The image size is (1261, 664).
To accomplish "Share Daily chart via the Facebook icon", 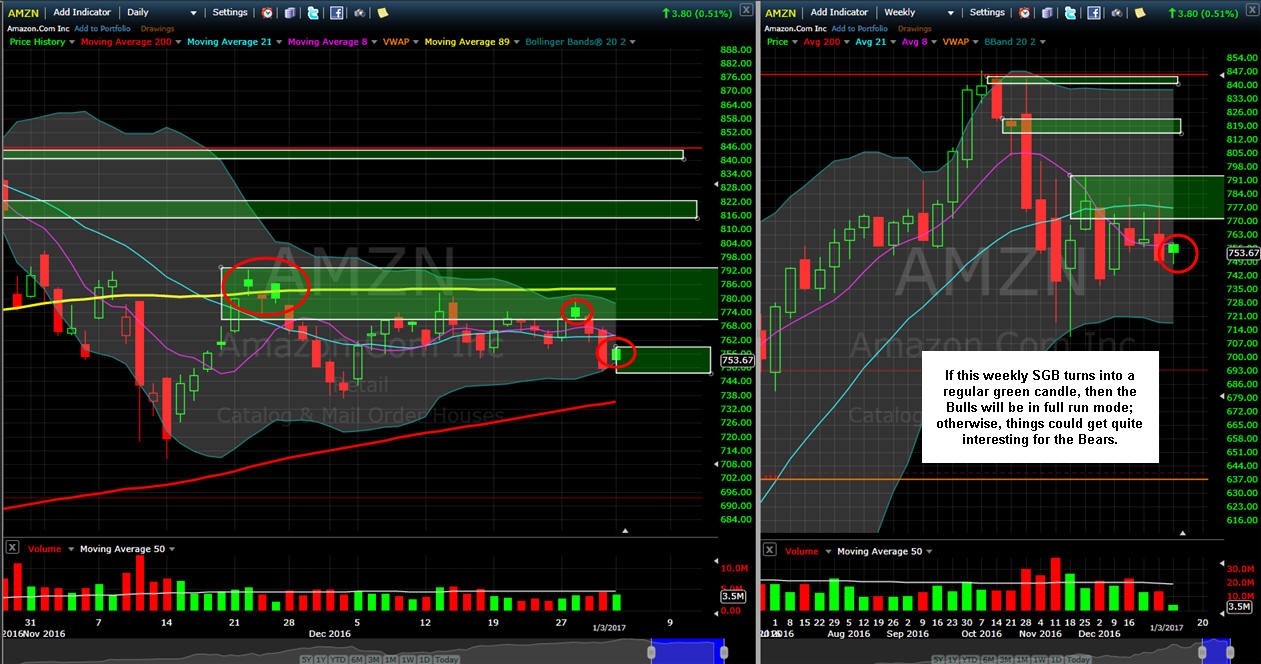I will point(337,13).
